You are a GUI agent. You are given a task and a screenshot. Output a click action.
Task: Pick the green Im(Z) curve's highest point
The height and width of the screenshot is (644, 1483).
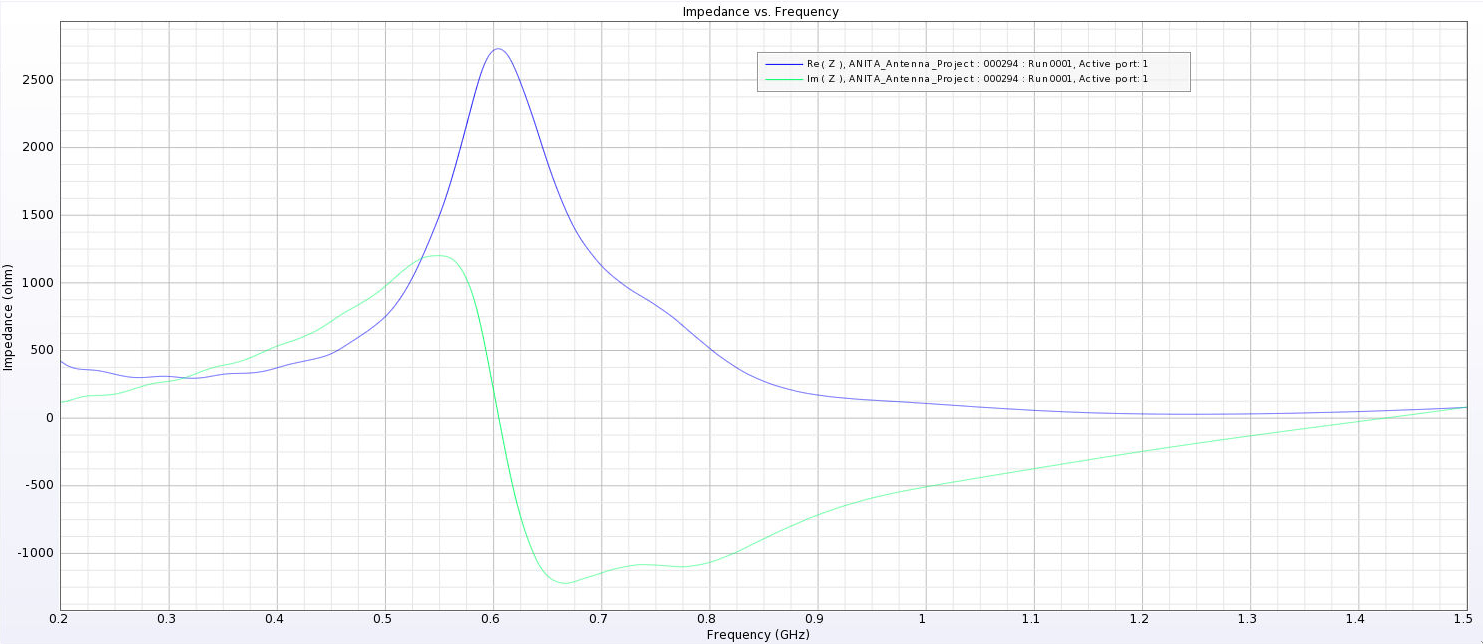(439, 255)
